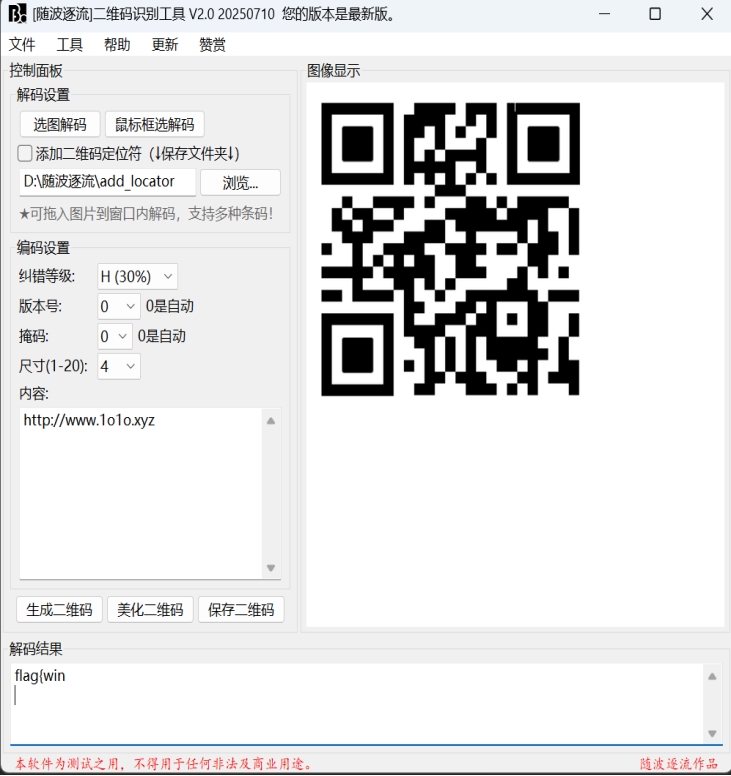Open the 纠错等级 H (30%) dropdown
Screen dimensions: 731x776
click(x=137, y=276)
